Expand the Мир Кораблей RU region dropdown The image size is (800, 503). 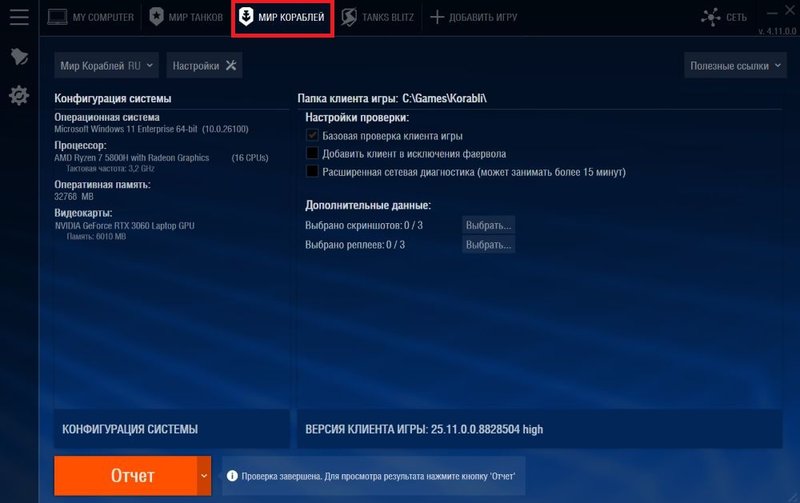coord(107,66)
